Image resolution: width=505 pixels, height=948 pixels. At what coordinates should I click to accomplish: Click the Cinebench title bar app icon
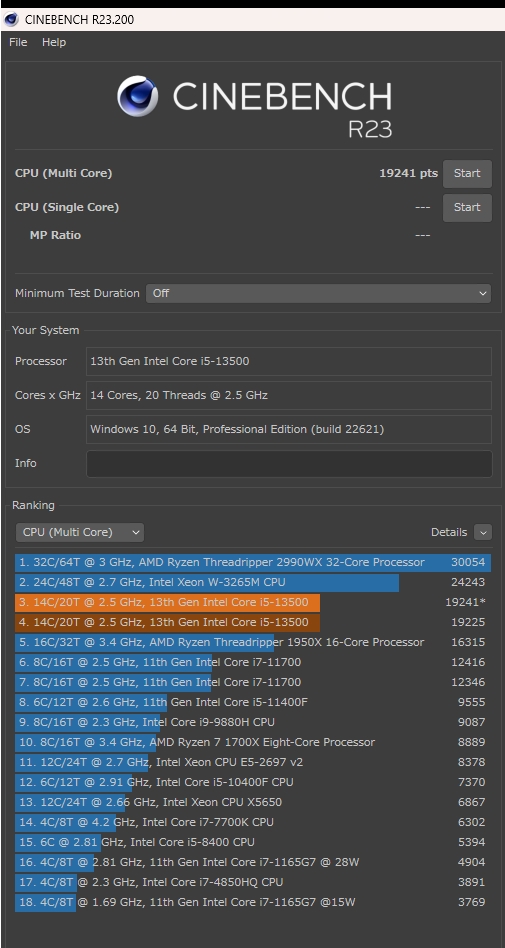[11, 19]
